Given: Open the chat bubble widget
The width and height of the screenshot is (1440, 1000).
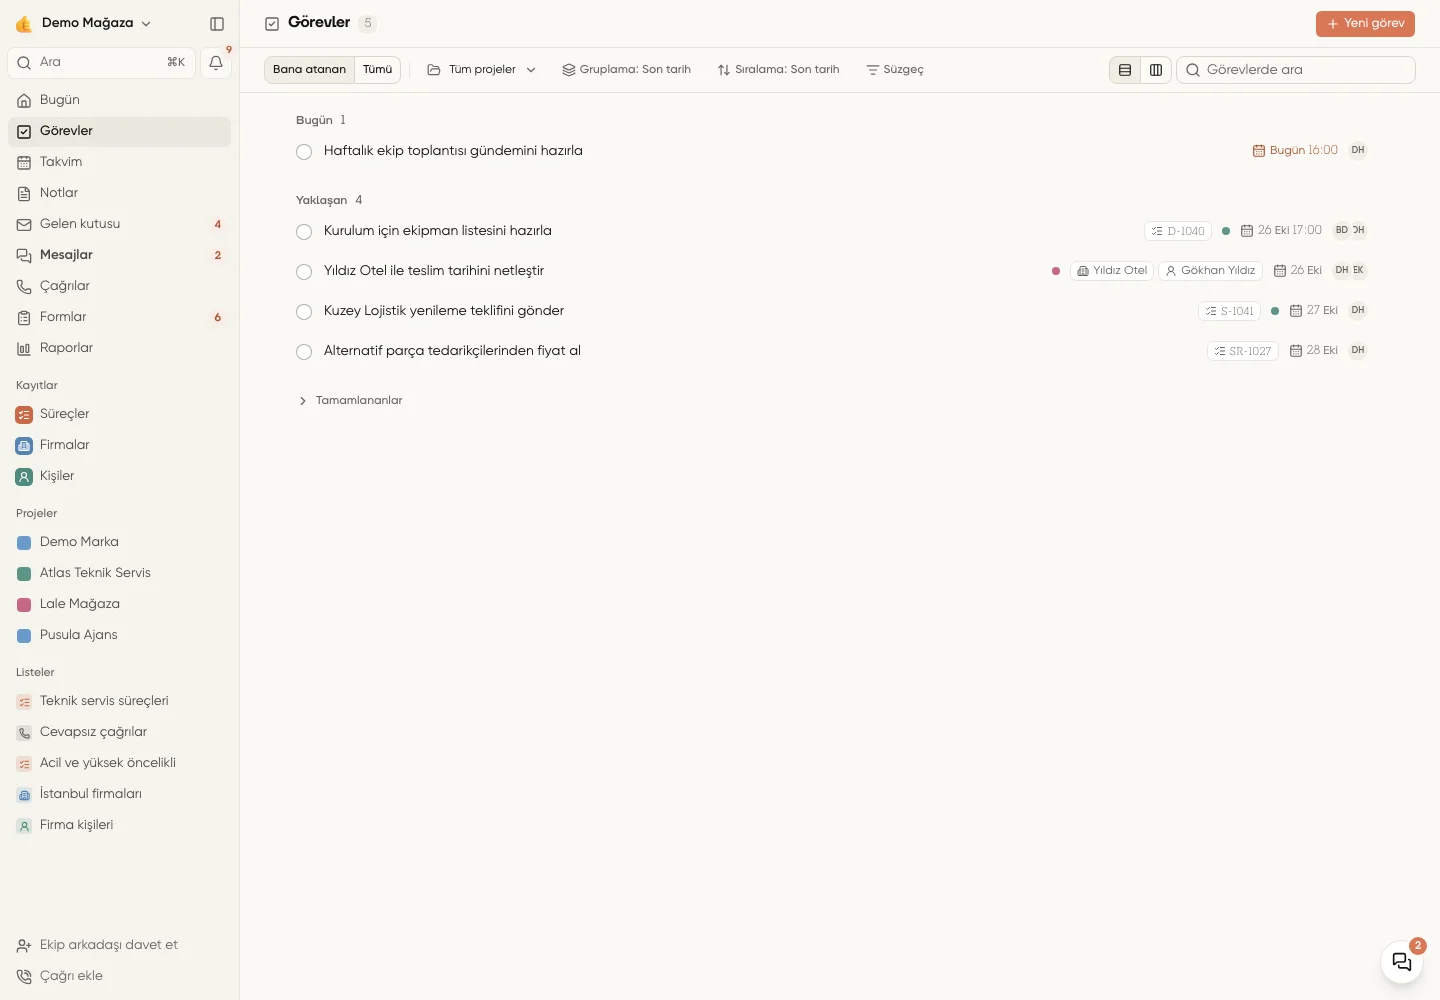Looking at the screenshot, I should [x=1402, y=962].
